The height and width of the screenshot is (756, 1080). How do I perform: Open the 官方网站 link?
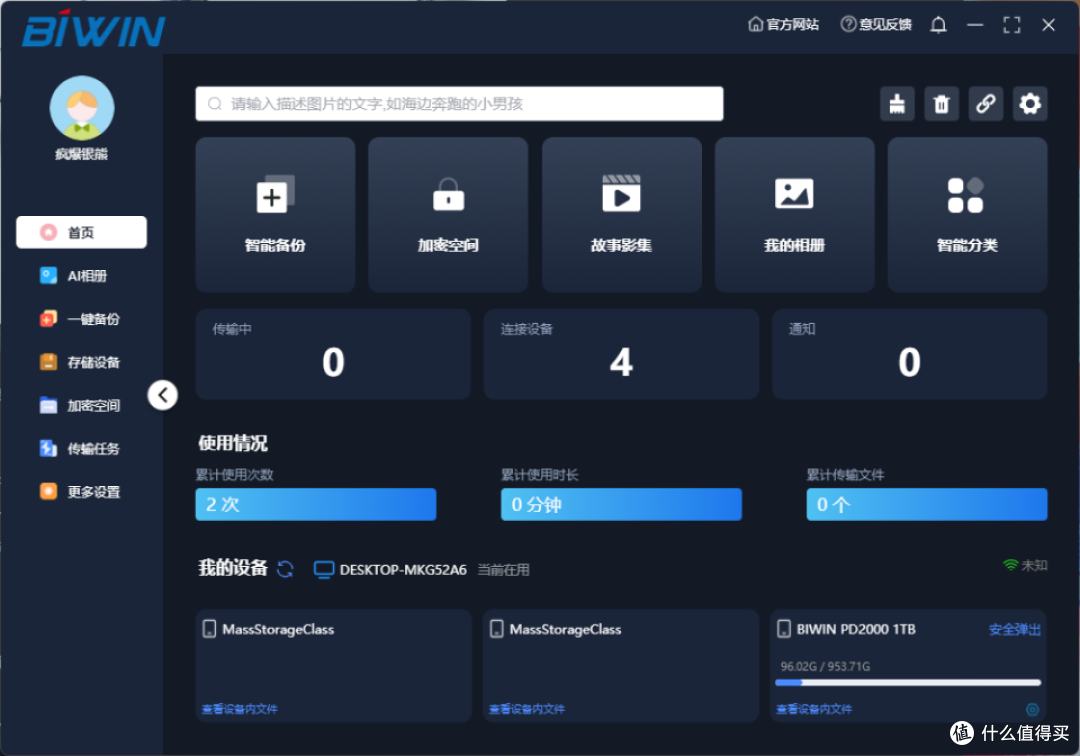tap(783, 25)
